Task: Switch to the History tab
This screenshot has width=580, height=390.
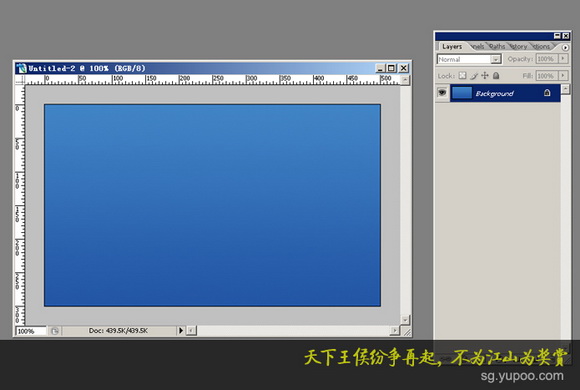Action: 519,47
